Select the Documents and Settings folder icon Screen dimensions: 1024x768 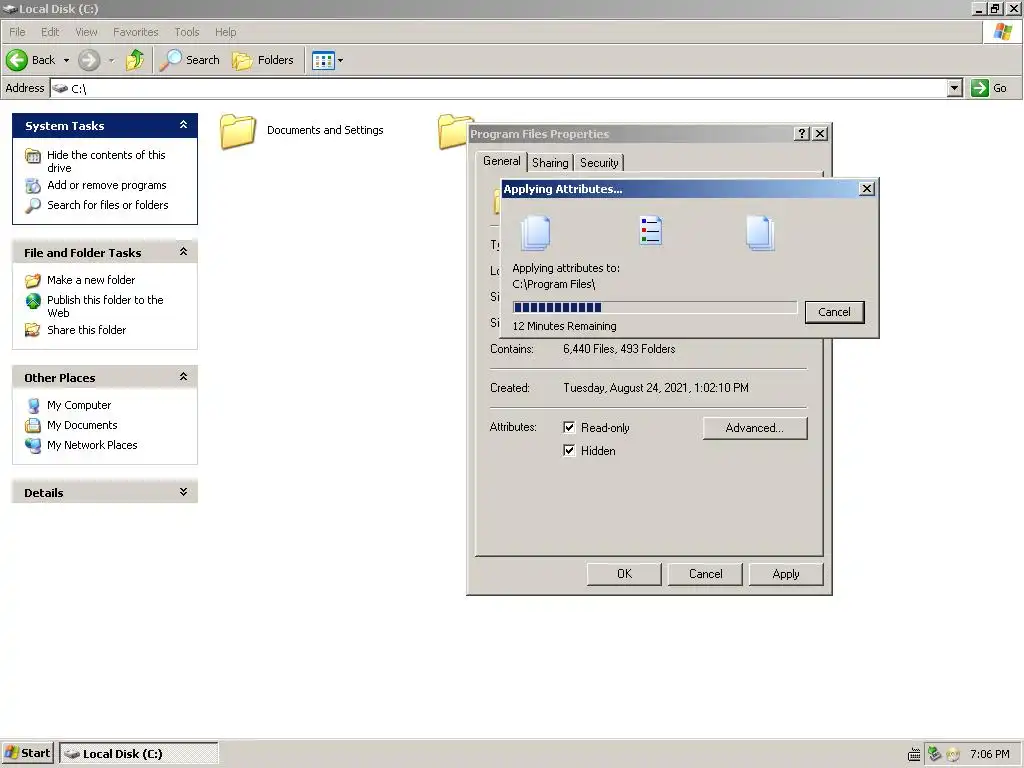238,131
